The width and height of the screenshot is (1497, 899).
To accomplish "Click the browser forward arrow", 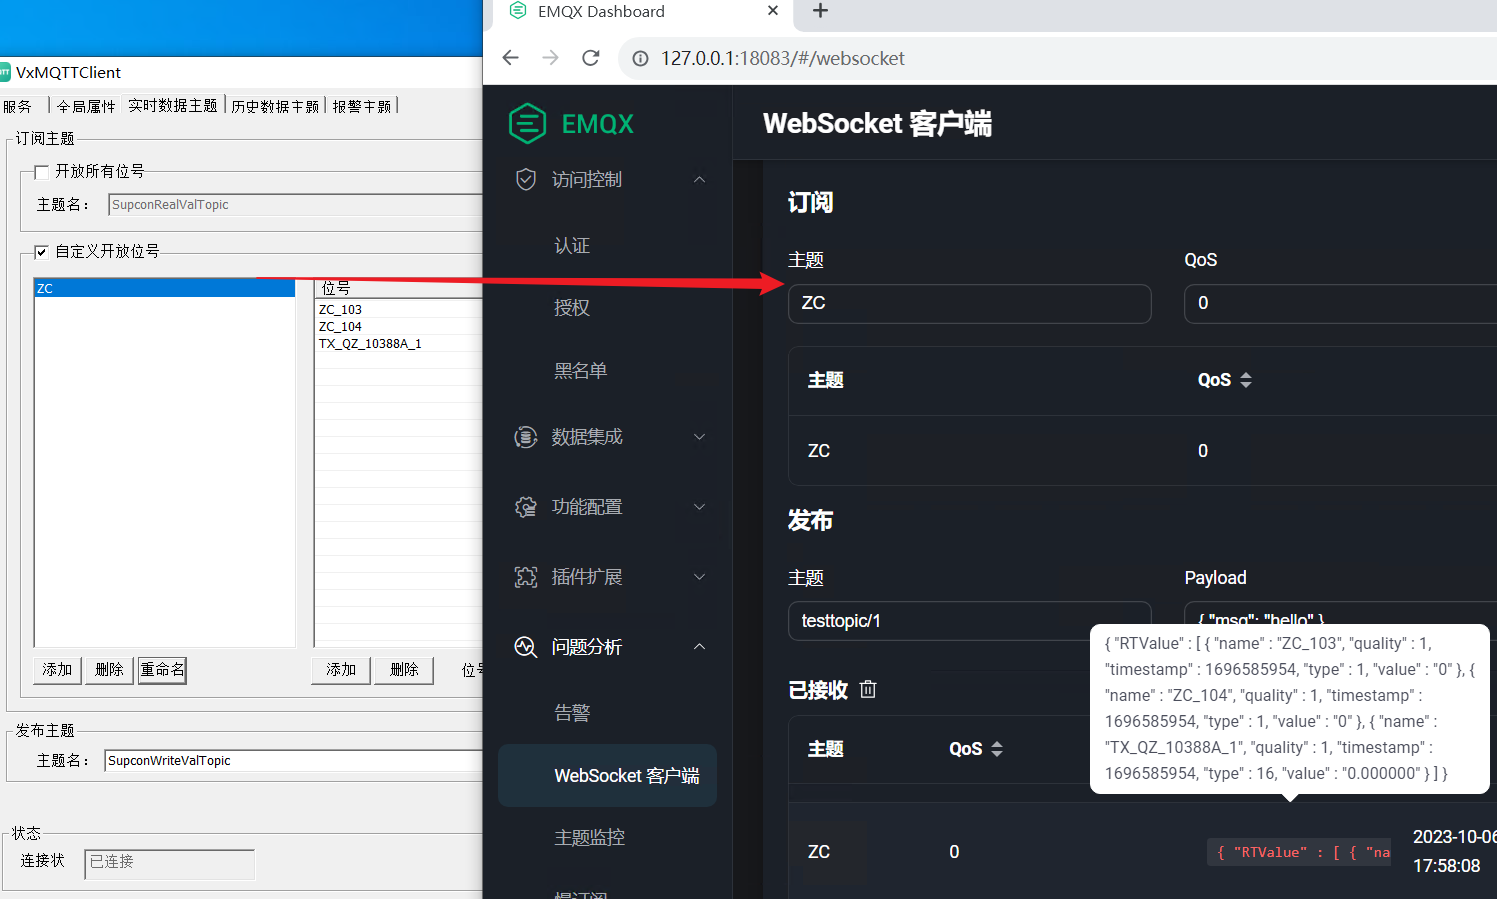I will tap(551, 58).
